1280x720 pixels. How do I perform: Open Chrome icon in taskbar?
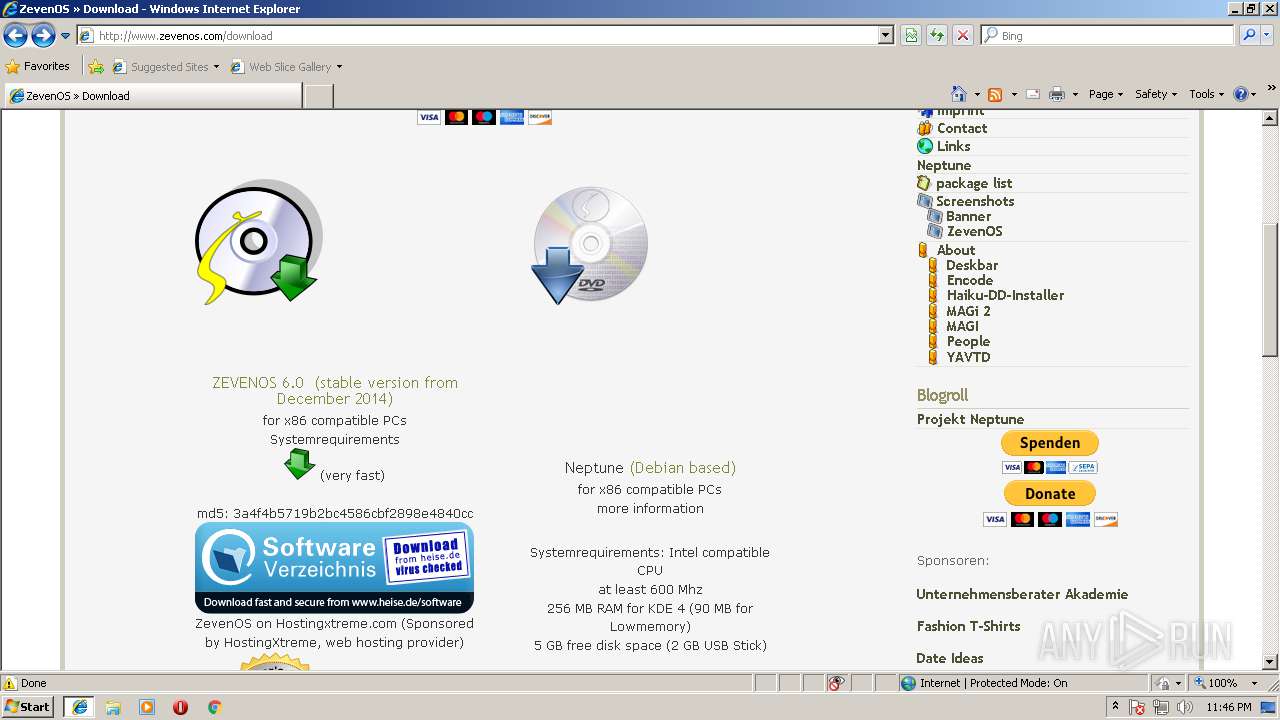coord(214,707)
